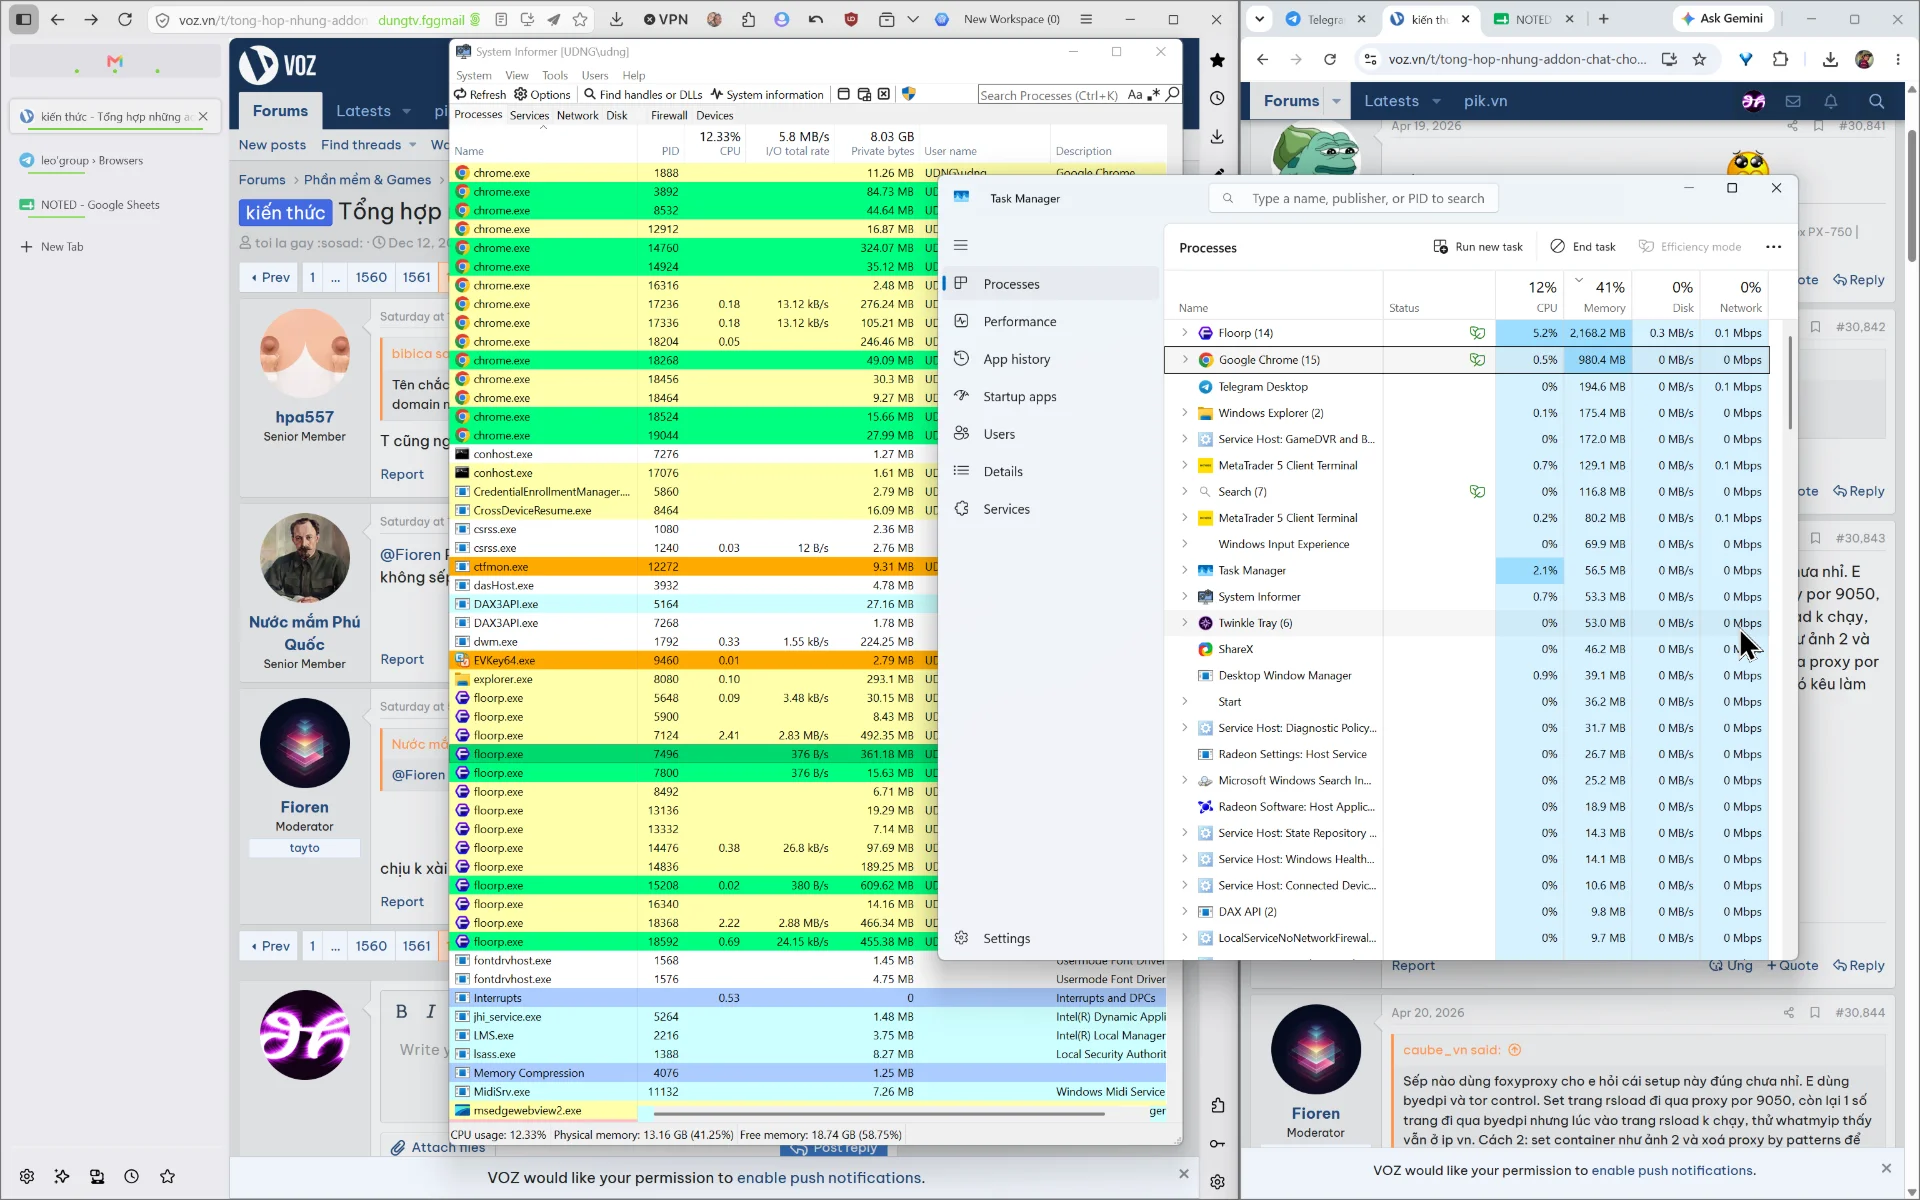1920x1200 pixels.
Task: Expand the Twinkle Tray (6) process group
Action: click(x=1184, y=622)
